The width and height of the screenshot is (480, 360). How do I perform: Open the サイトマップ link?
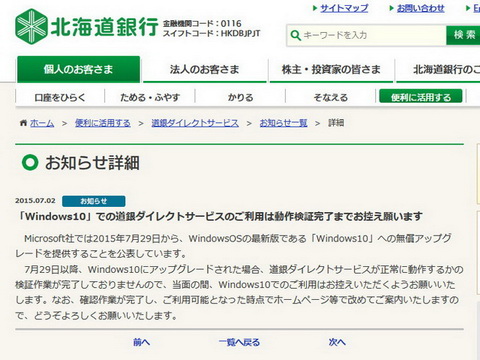pos(344,8)
